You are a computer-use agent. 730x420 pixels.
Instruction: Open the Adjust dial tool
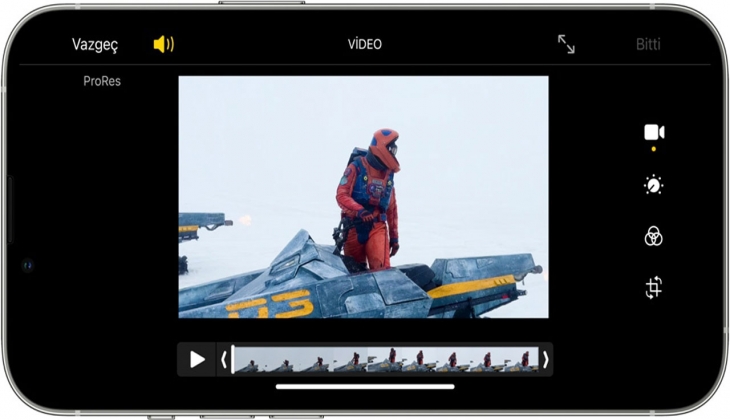pyautogui.click(x=654, y=185)
